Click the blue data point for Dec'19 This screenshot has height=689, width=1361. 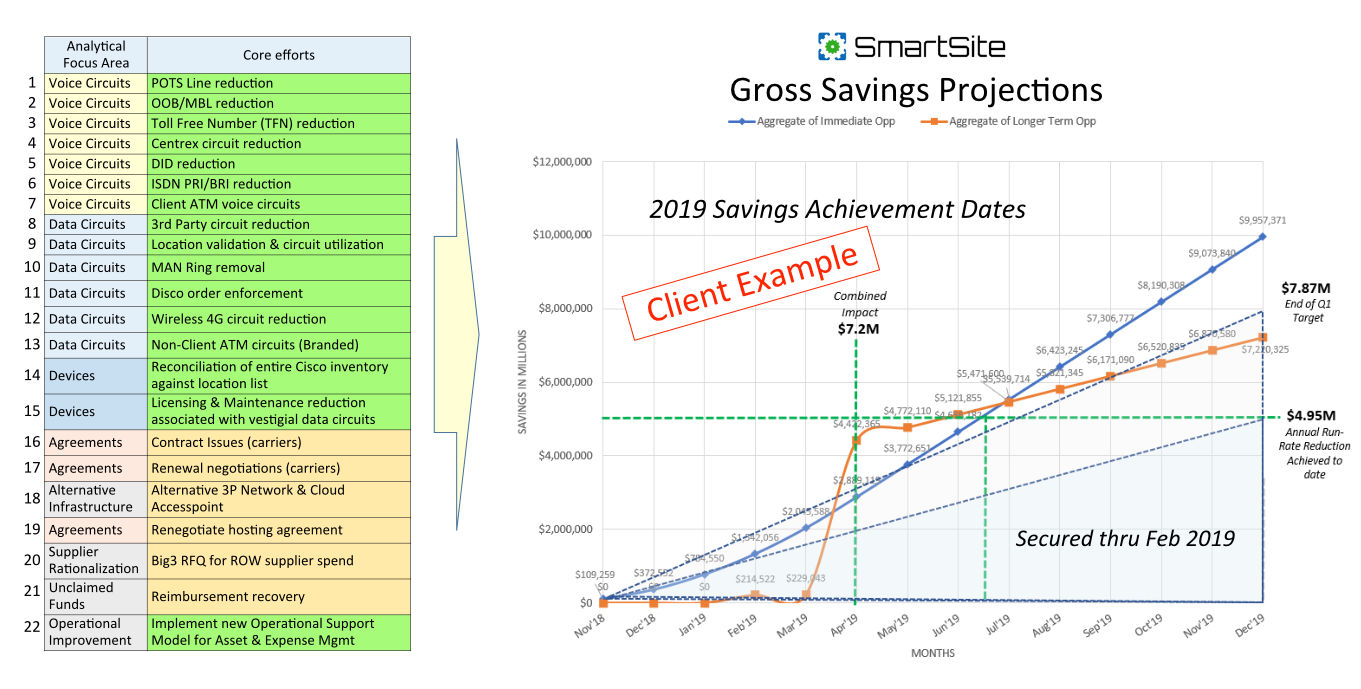click(1263, 236)
